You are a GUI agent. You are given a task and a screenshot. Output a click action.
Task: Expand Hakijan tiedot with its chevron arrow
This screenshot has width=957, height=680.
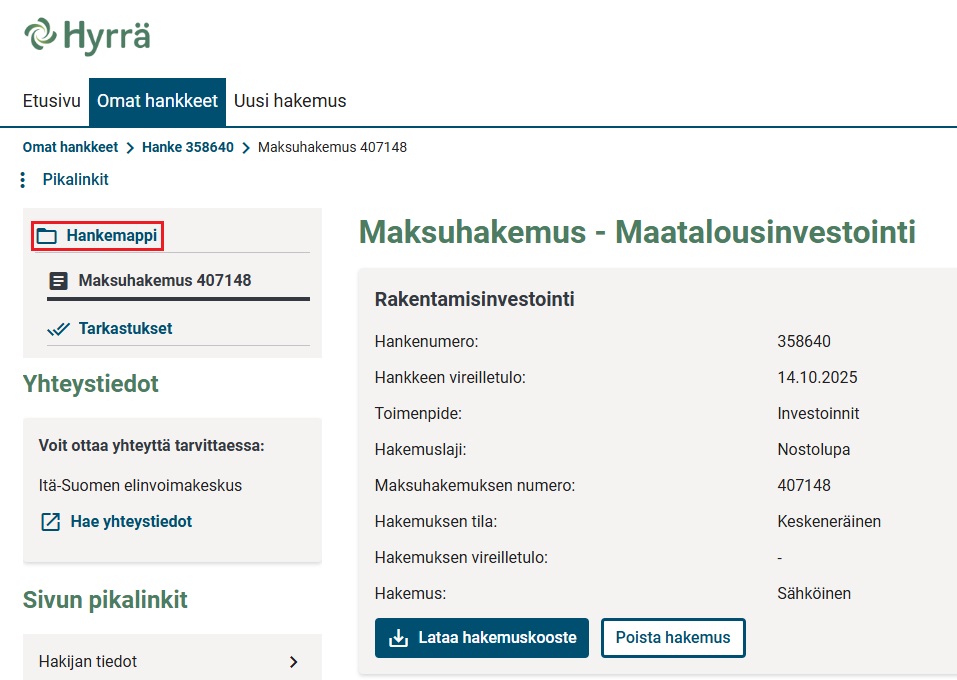[x=293, y=661]
